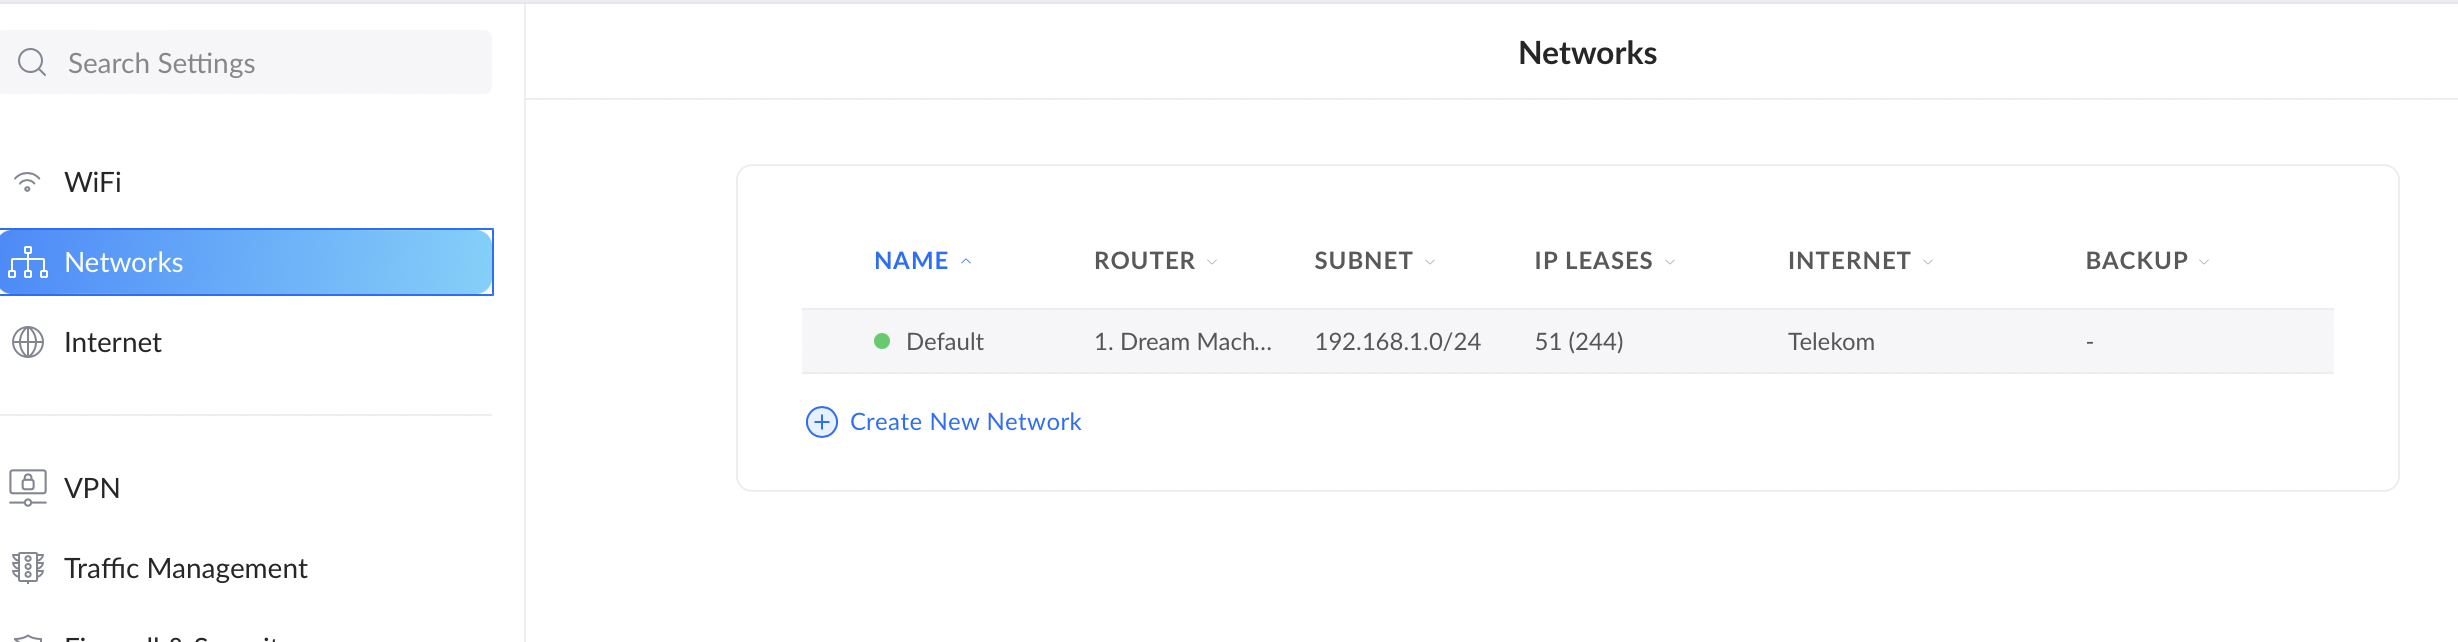The width and height of the screenshot is (2458, 642).
Task: Select the VPN lock icon
Action: click(x=28, y=487)
